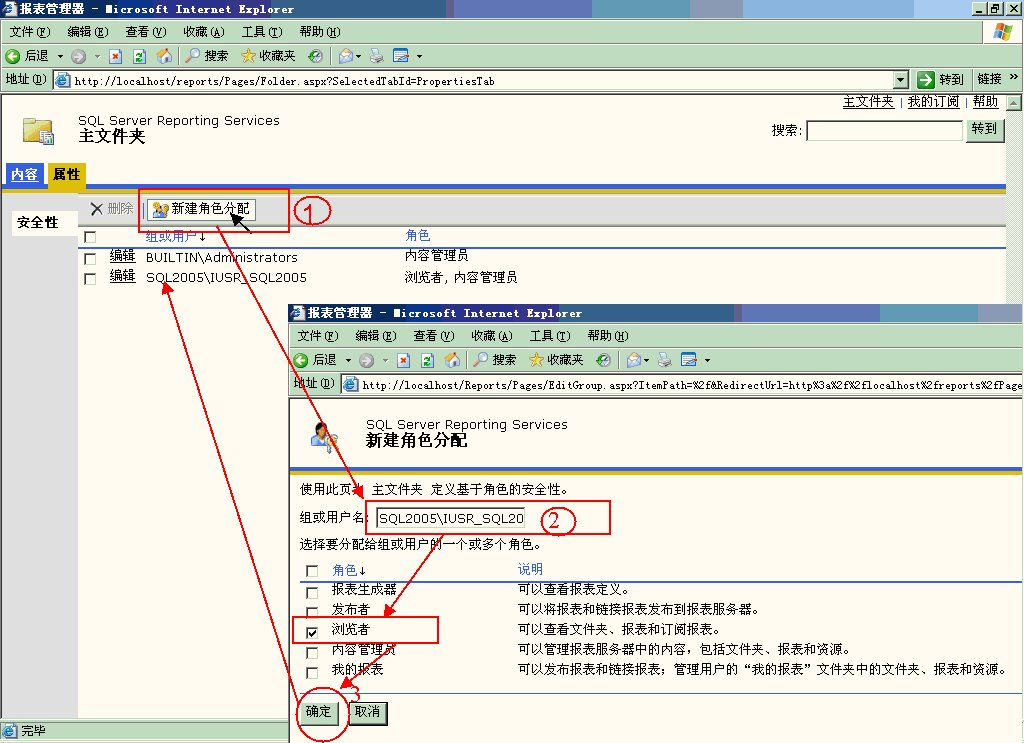
Task: Open the 工具(T) menu in main window
Action: tap(261, 32)
